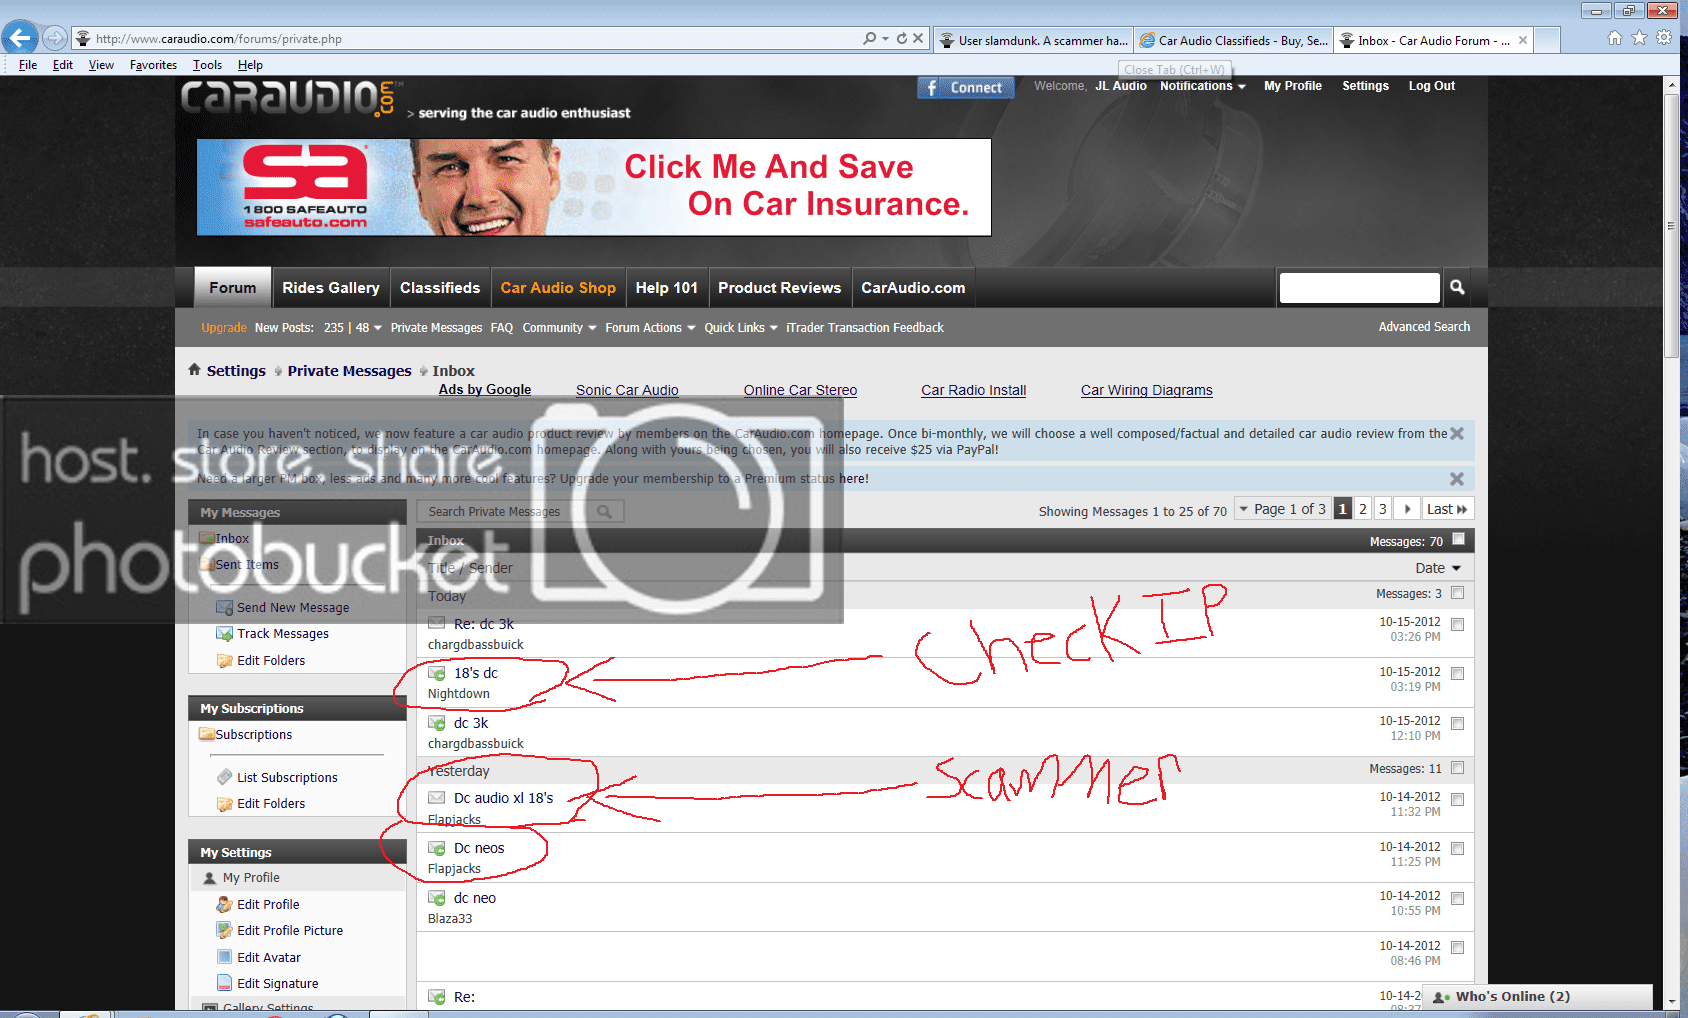Viewport: 1688px width, 1018px height.
Task: Click the message icon beside "Dc neos"
Action: (x=437, y=848)
